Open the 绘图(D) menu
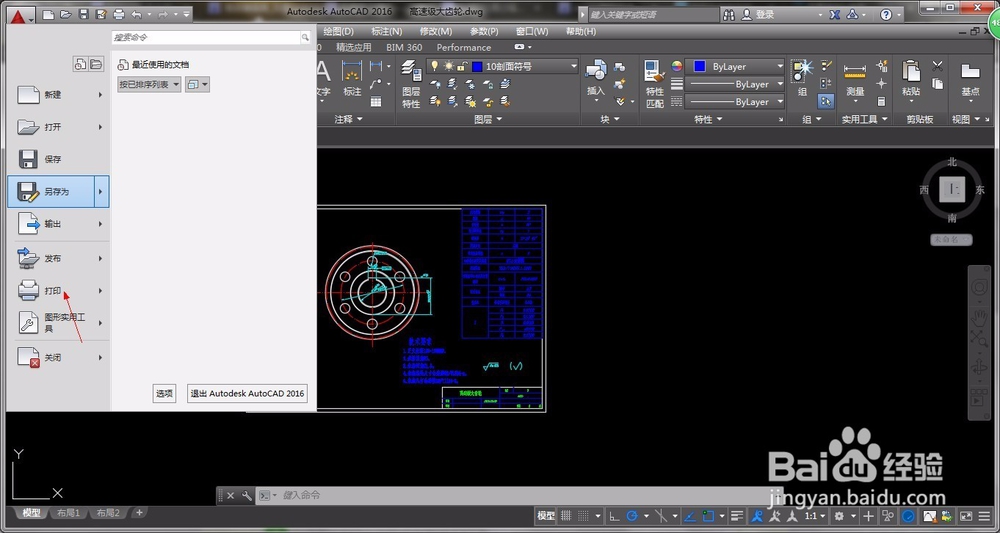The image size is (1000, 533). point(338,31)
